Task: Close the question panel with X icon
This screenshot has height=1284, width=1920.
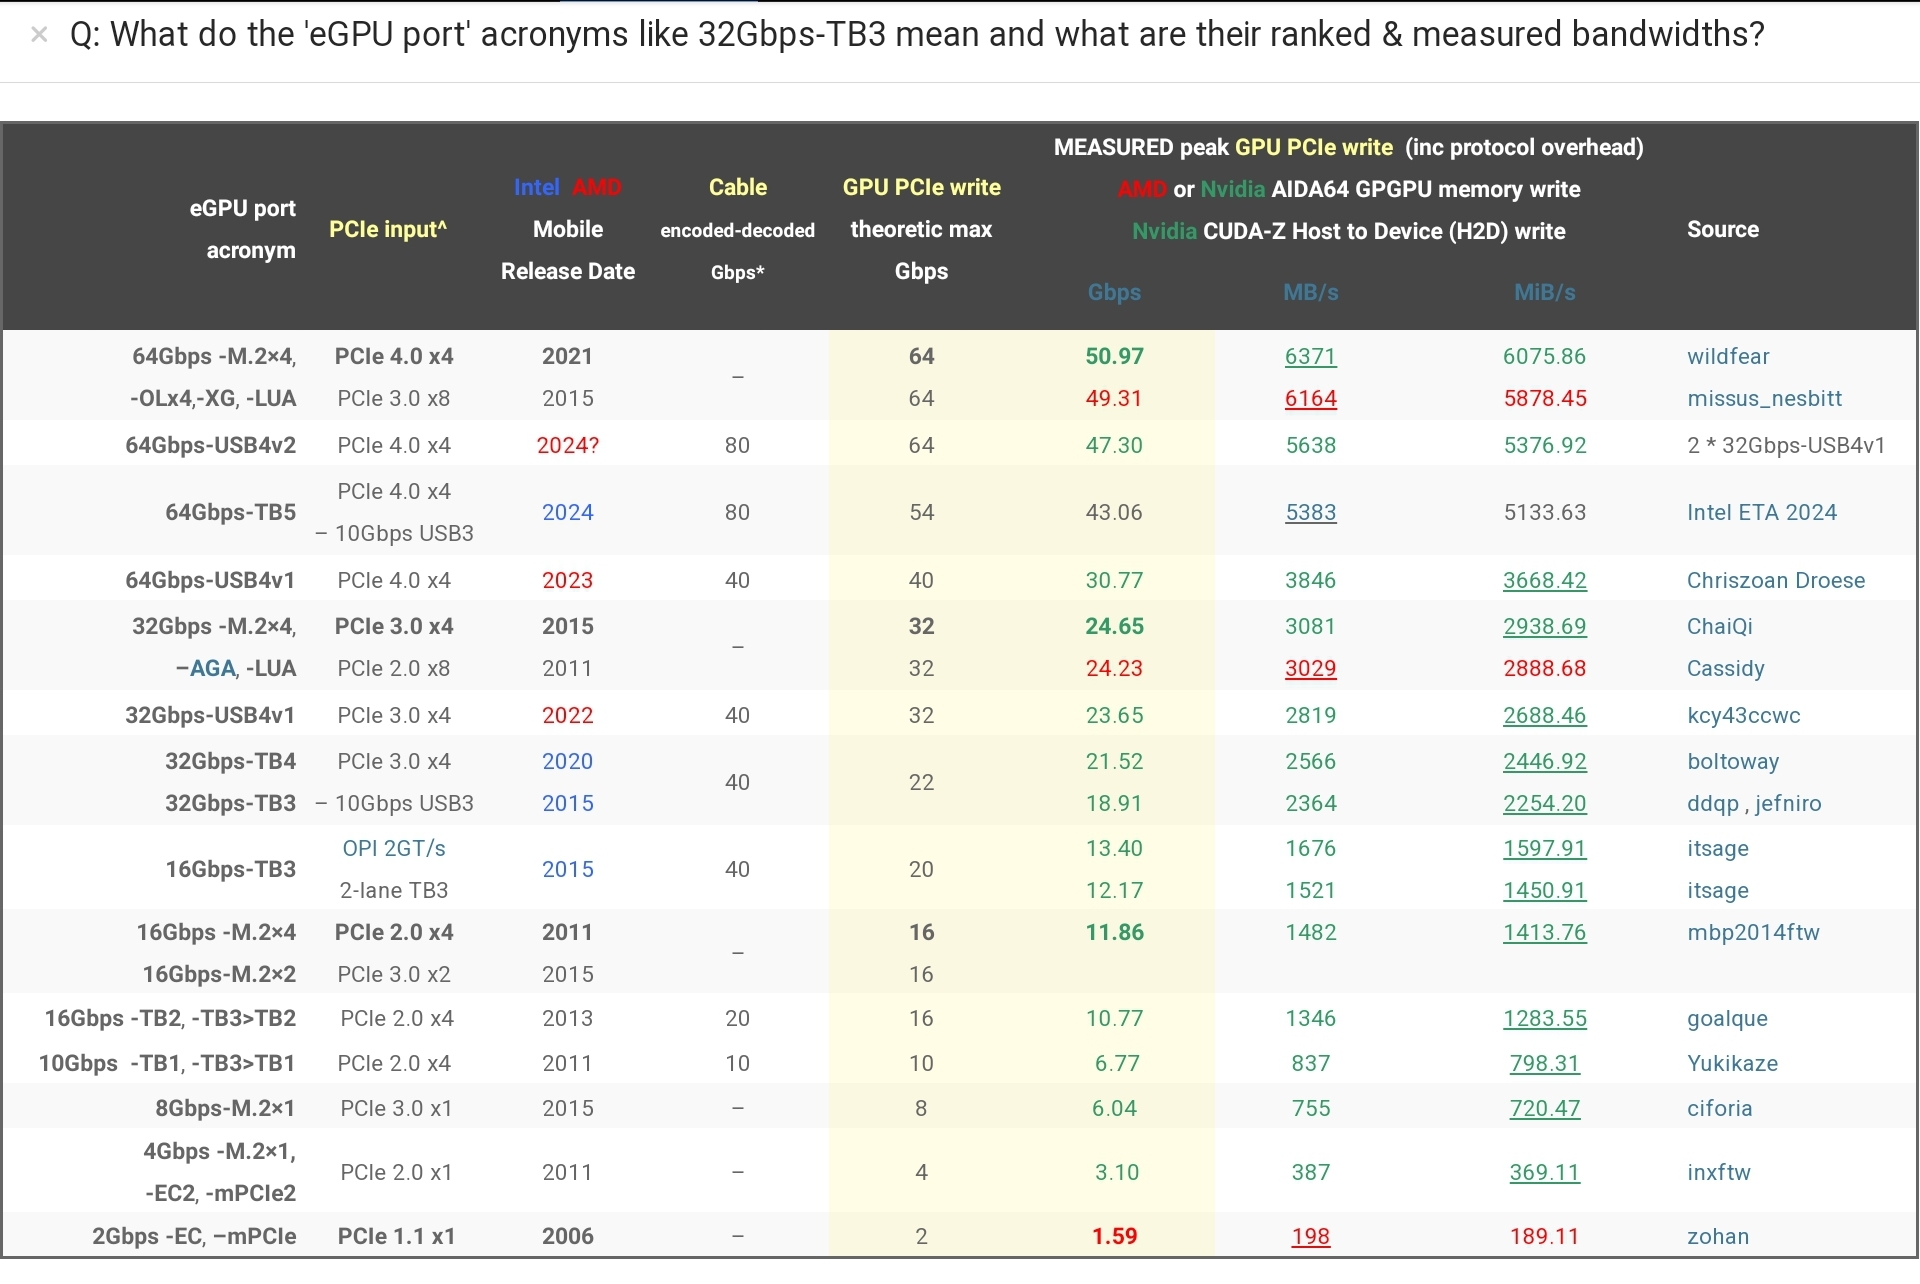Action: coord(39,35)
